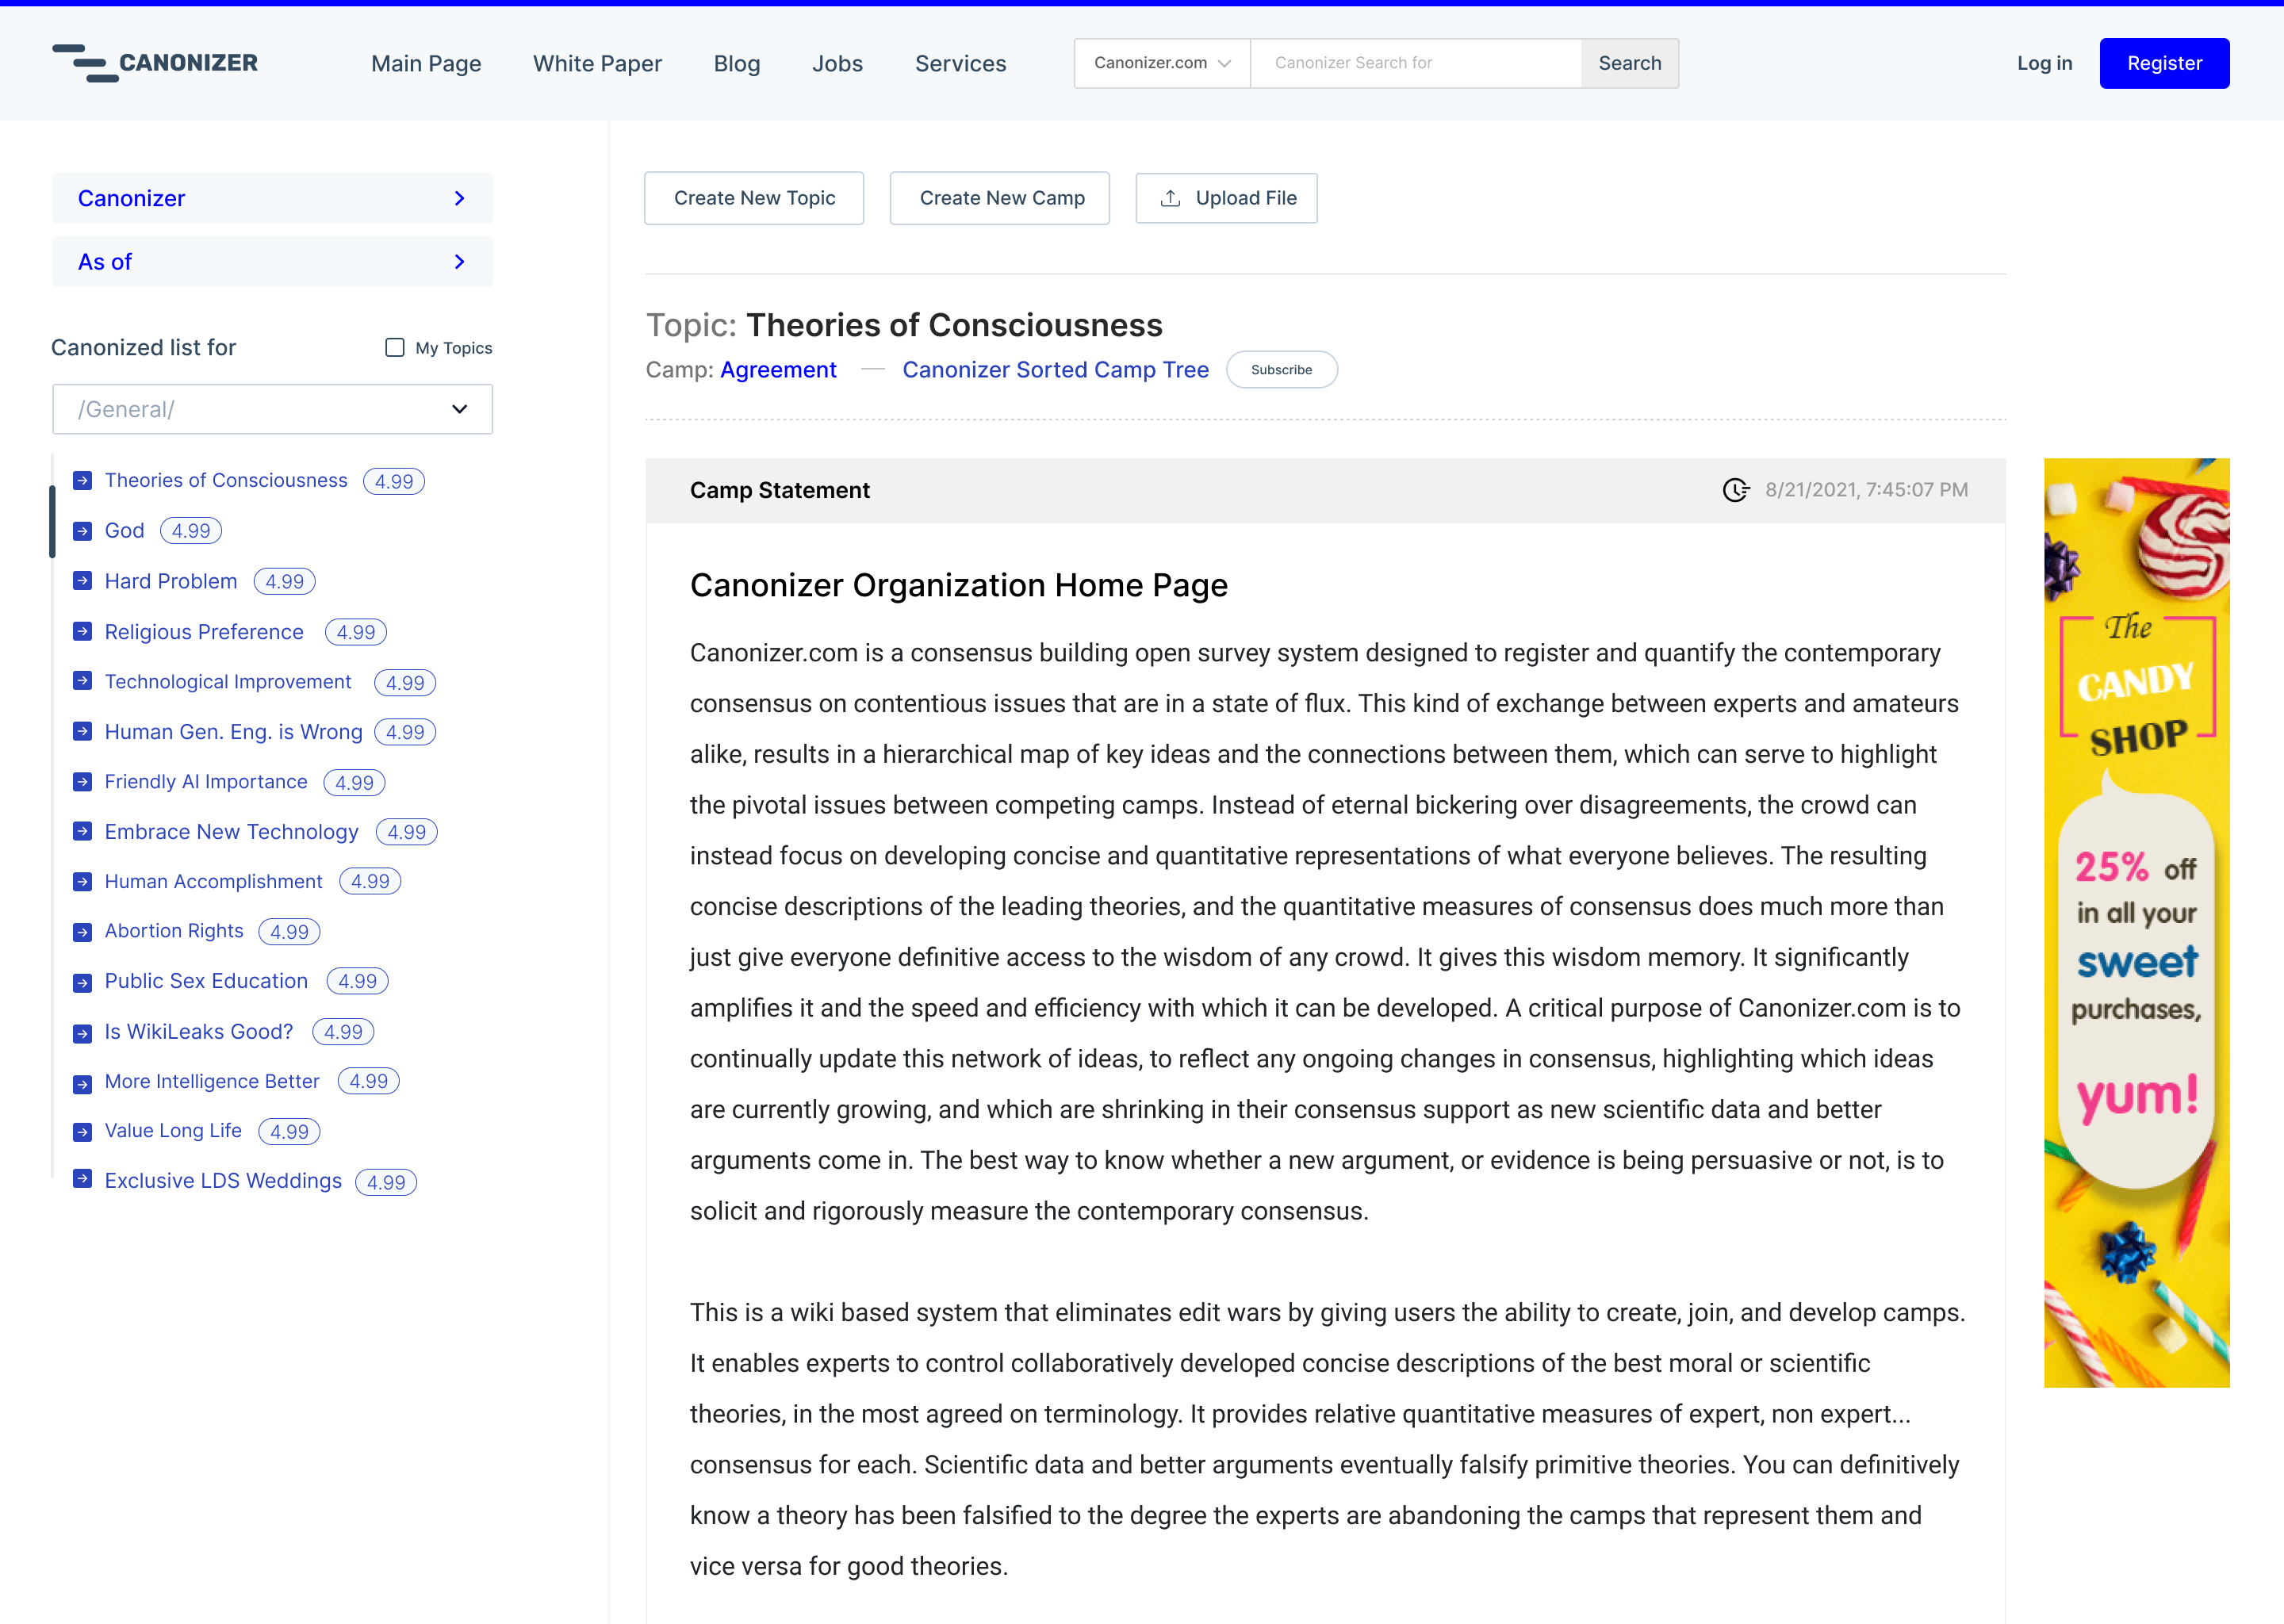The width and height of the screenshot is (2284, 1624).
Task: Click arrow icon beside Hard Problem
Action: (x=83, y=581)
